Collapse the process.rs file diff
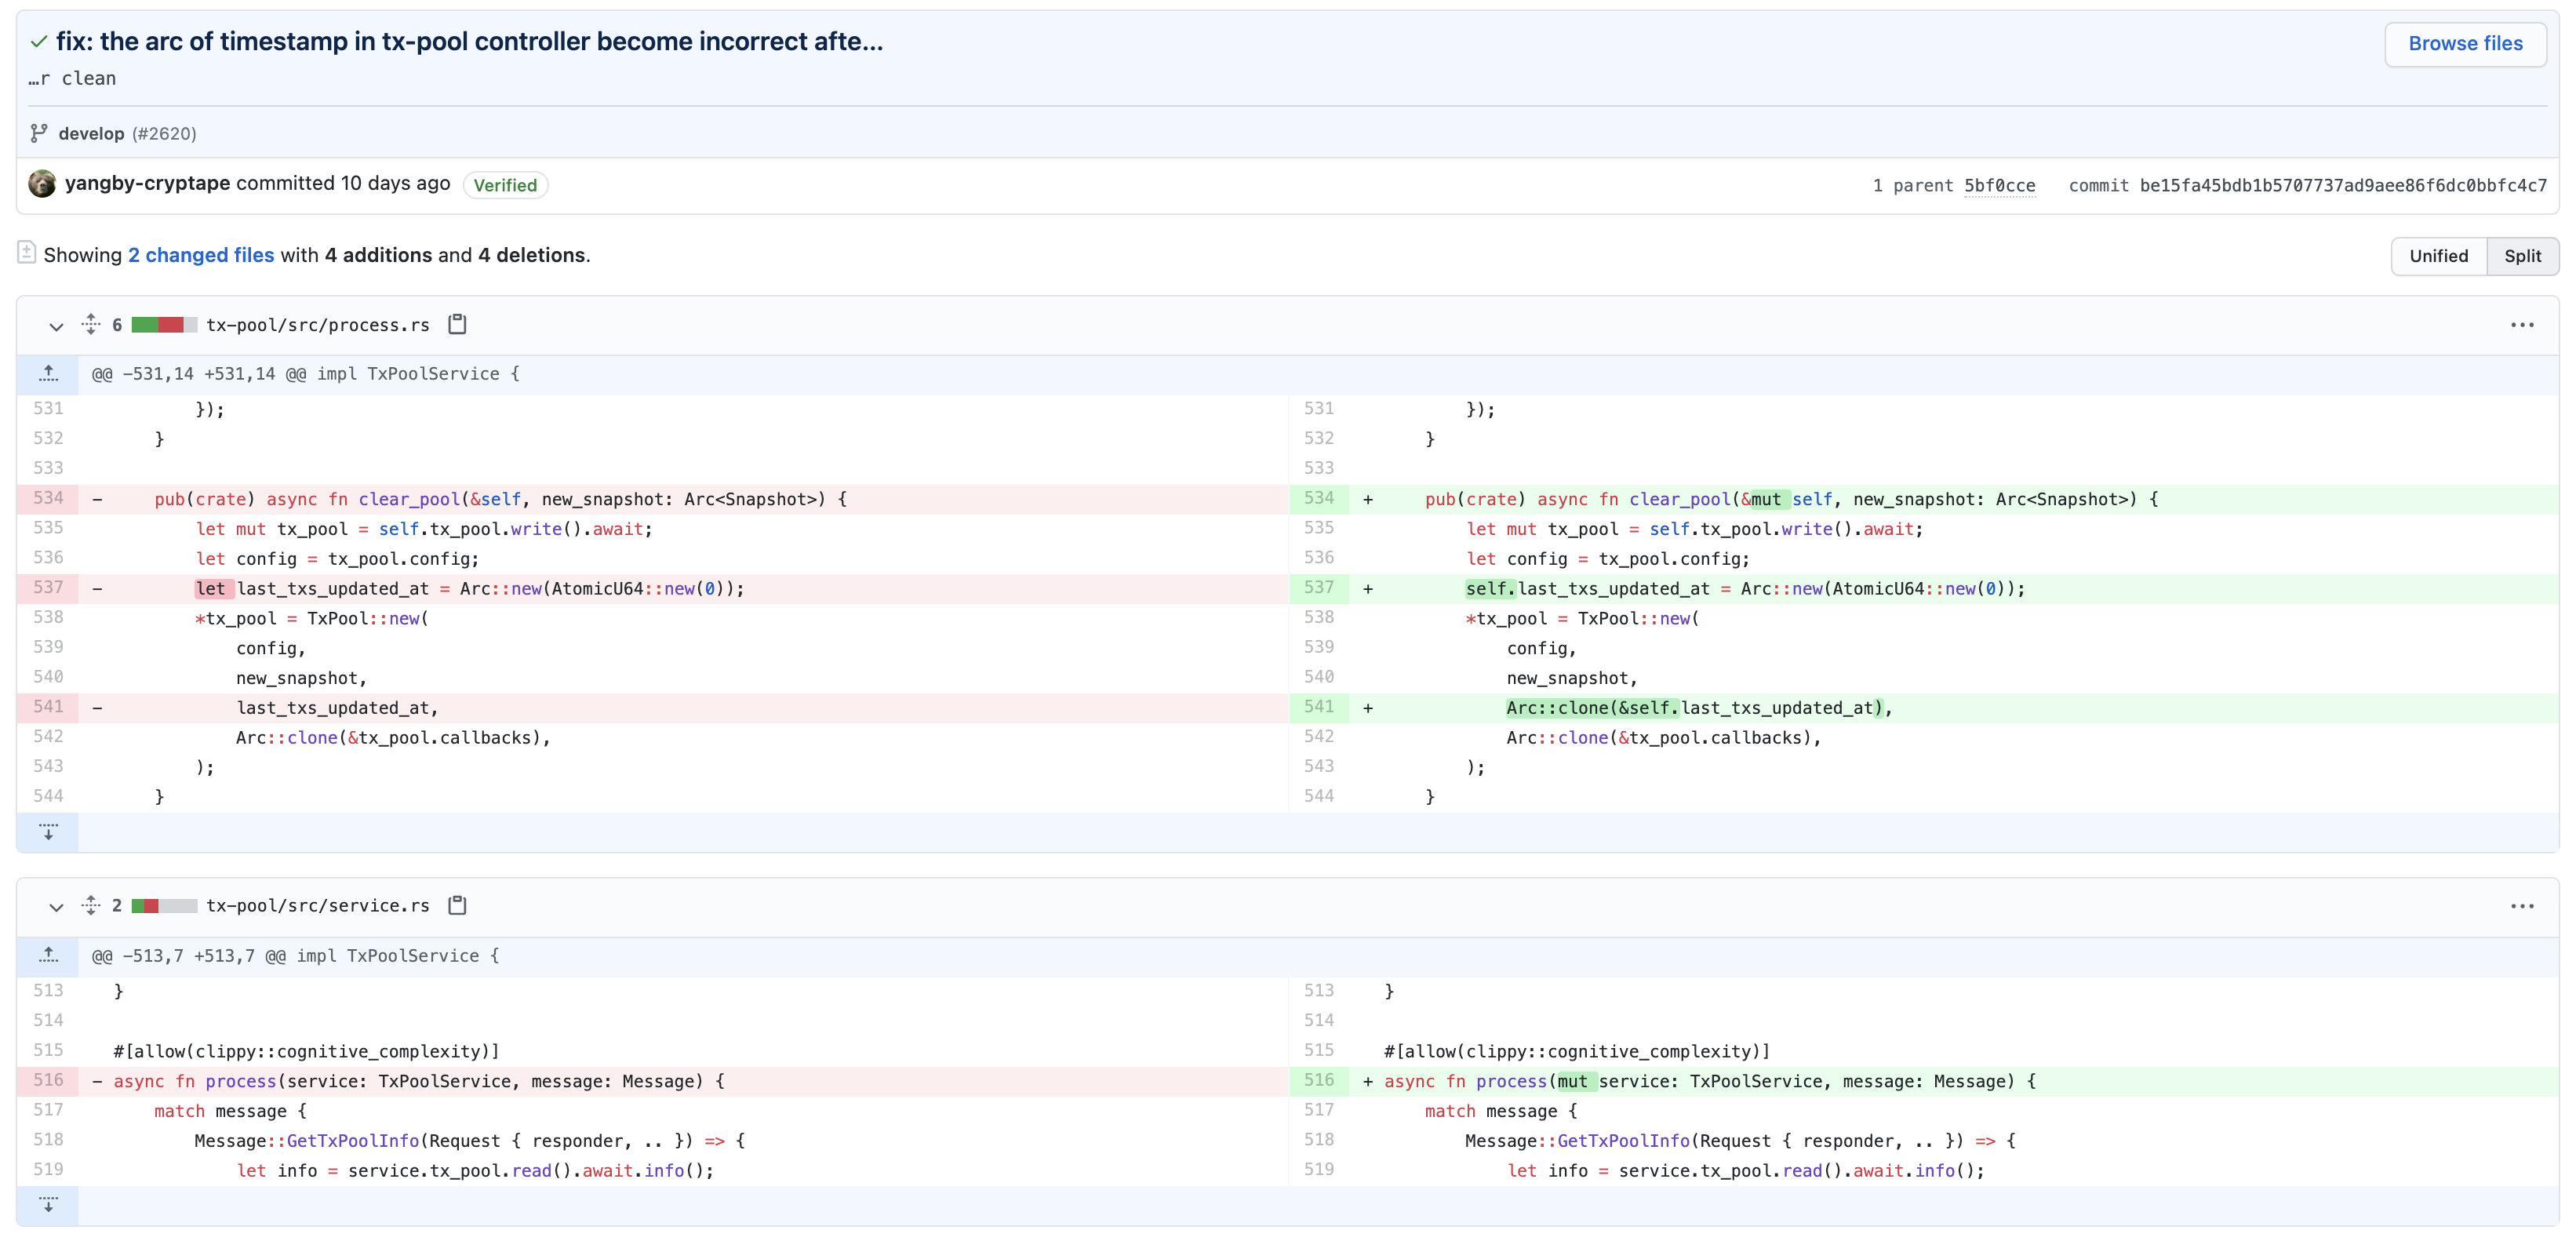 56,326
